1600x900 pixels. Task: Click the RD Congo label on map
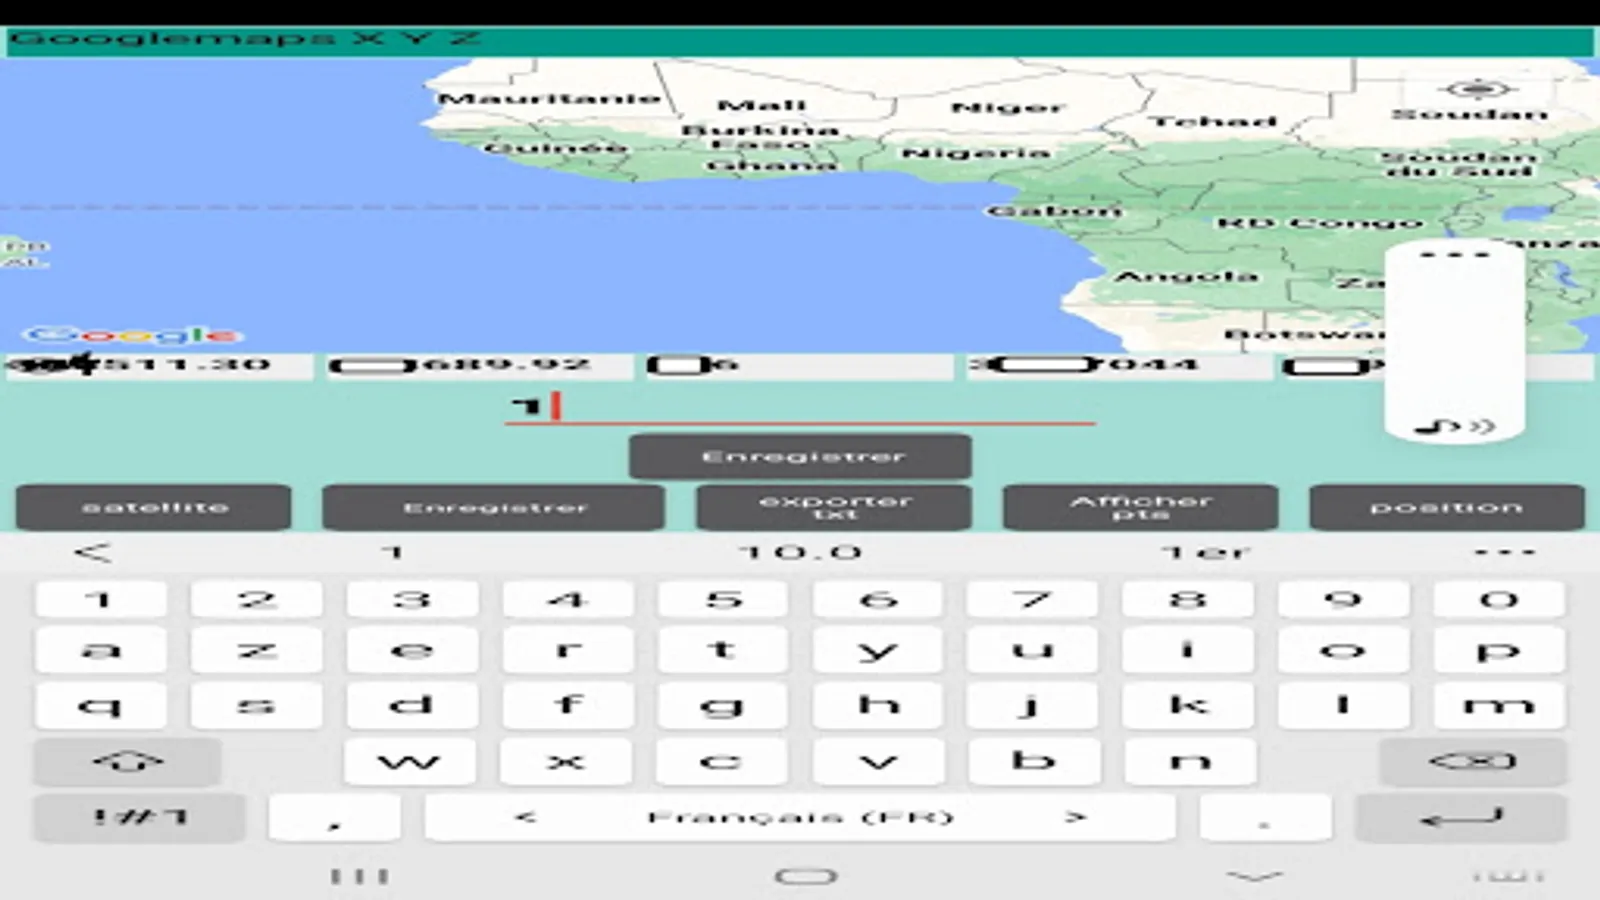point(1319,223)
